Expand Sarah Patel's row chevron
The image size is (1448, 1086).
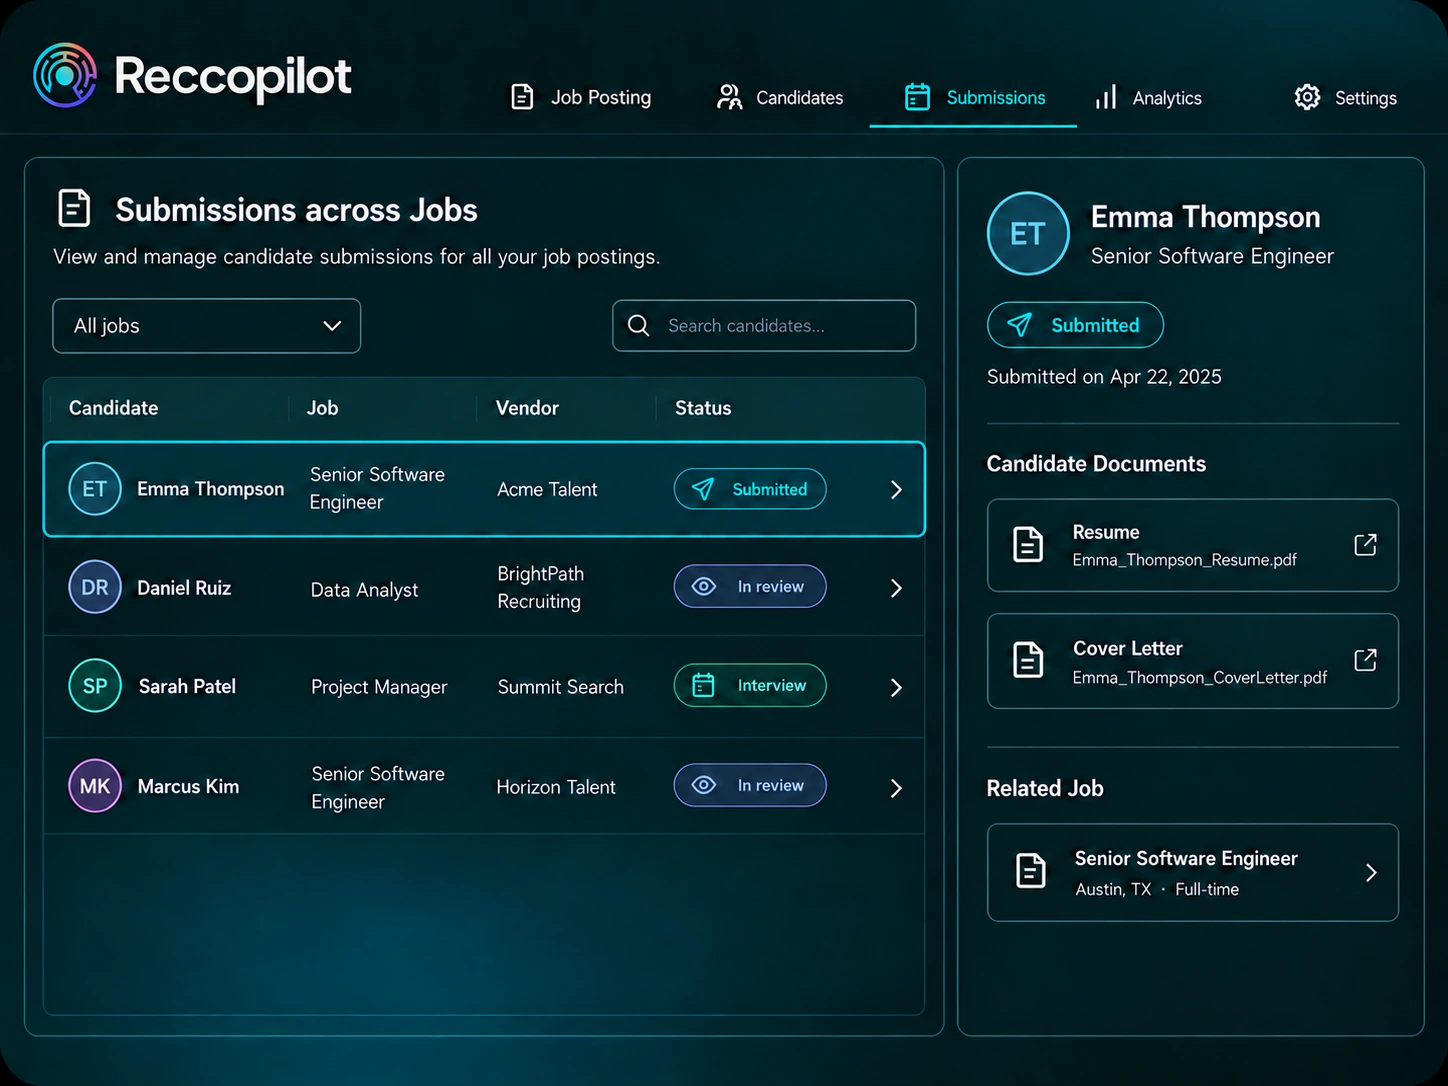896,687
